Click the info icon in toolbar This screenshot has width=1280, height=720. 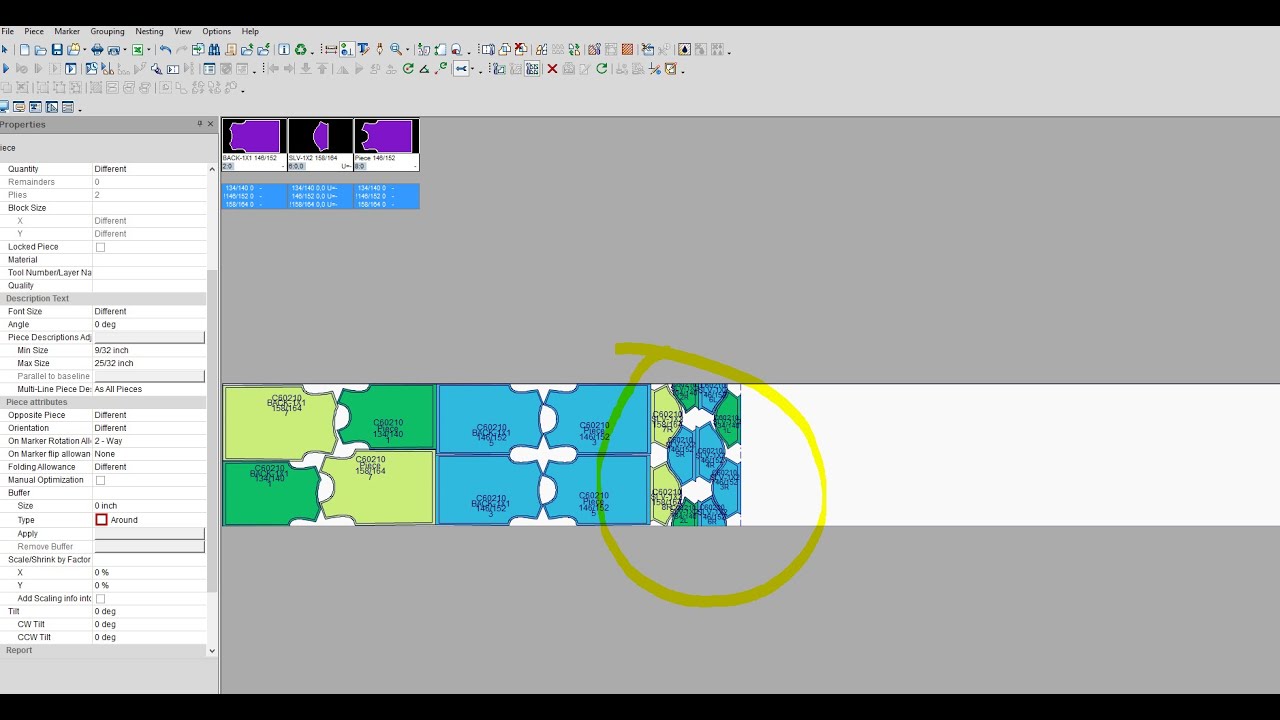click(284, 50)
